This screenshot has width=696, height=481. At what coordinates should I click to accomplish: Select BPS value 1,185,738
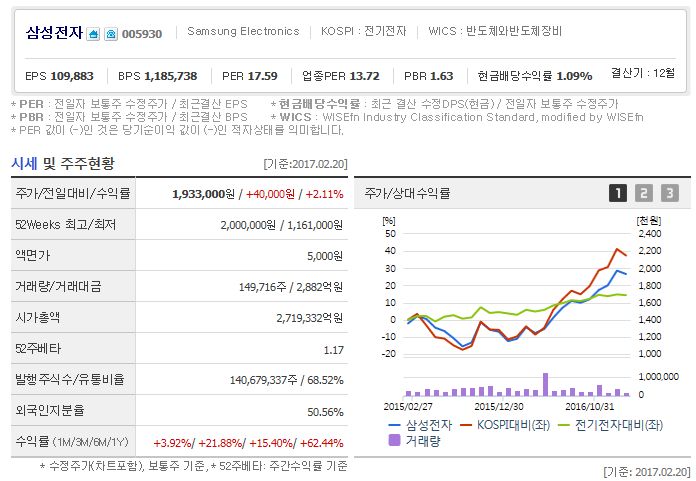coord(170,76)
